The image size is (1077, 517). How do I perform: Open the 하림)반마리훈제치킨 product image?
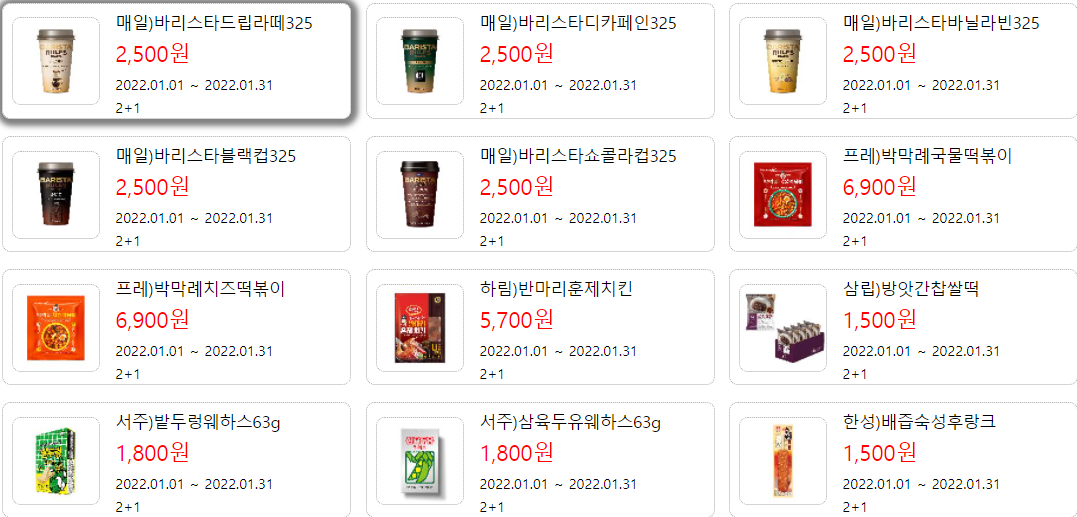[420, 328]
